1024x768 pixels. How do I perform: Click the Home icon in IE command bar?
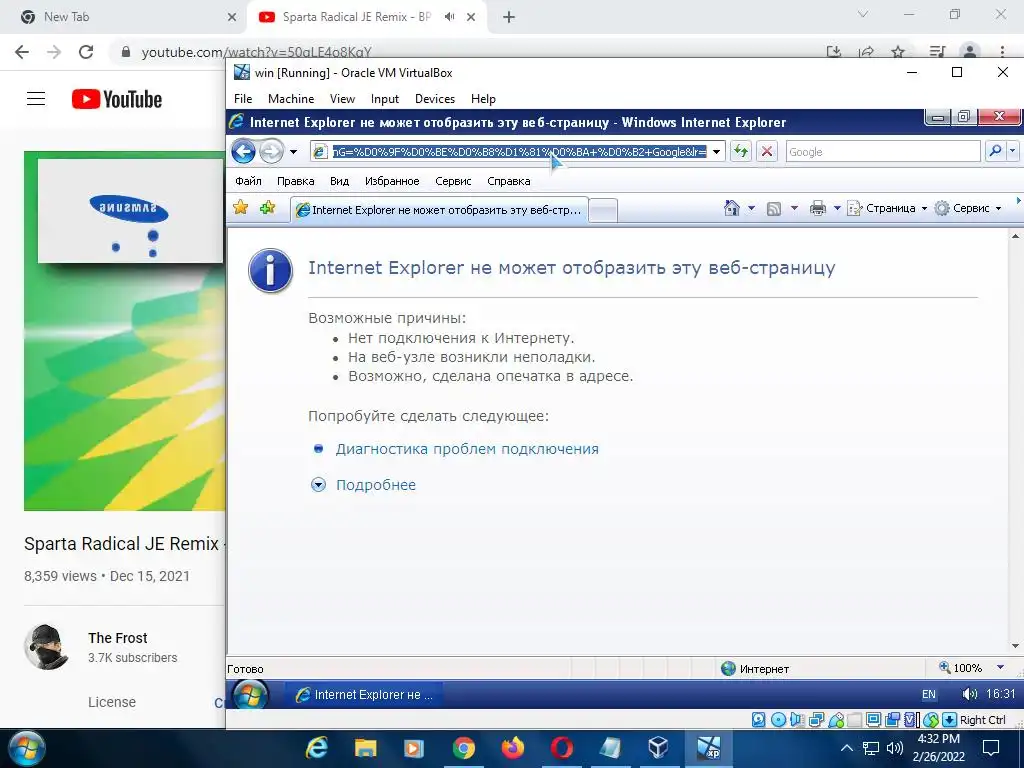coord(731,208)
